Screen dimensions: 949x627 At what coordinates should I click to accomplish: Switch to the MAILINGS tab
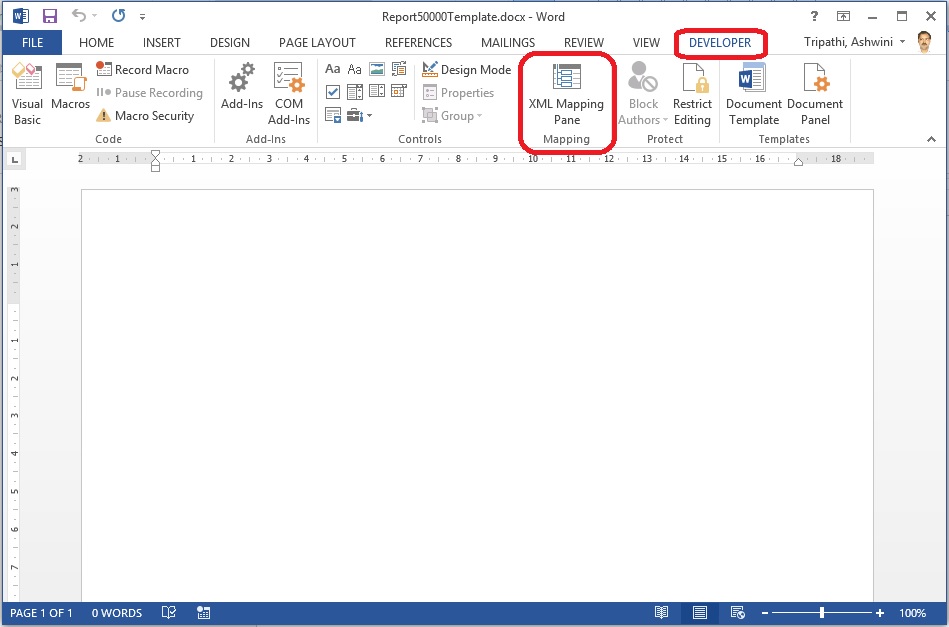[x=507, y=42]
